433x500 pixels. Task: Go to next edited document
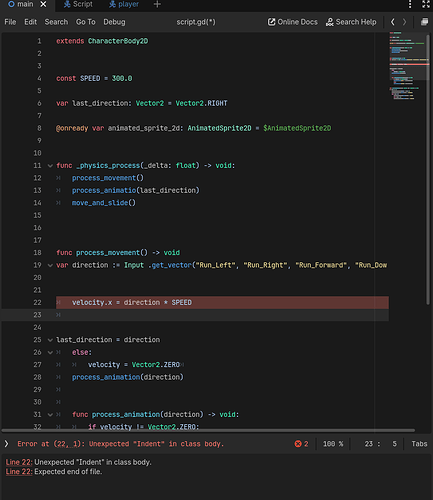(404, 22)
